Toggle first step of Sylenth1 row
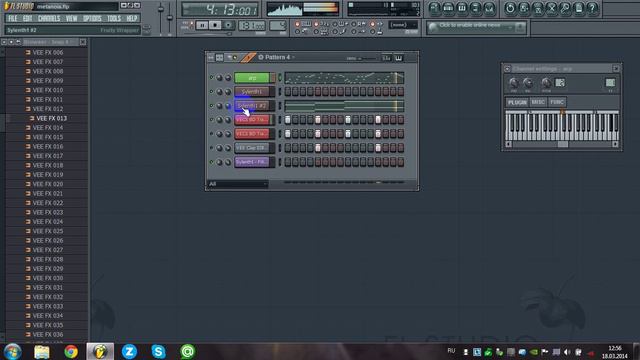This screenshot has height=360, width=640. coord(288,91)
